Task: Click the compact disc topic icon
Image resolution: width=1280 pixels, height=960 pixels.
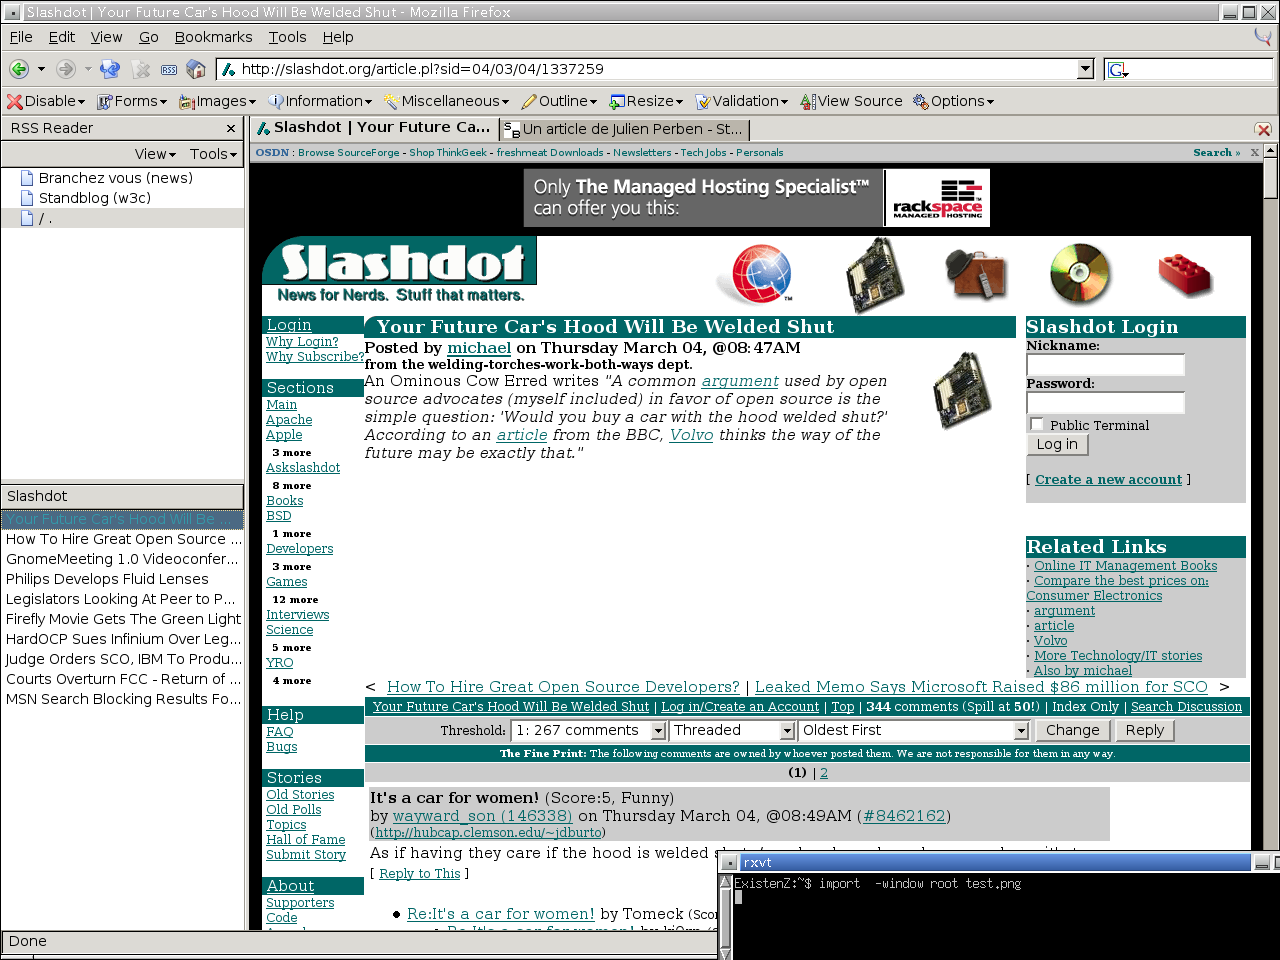Action: point(1080,273)
